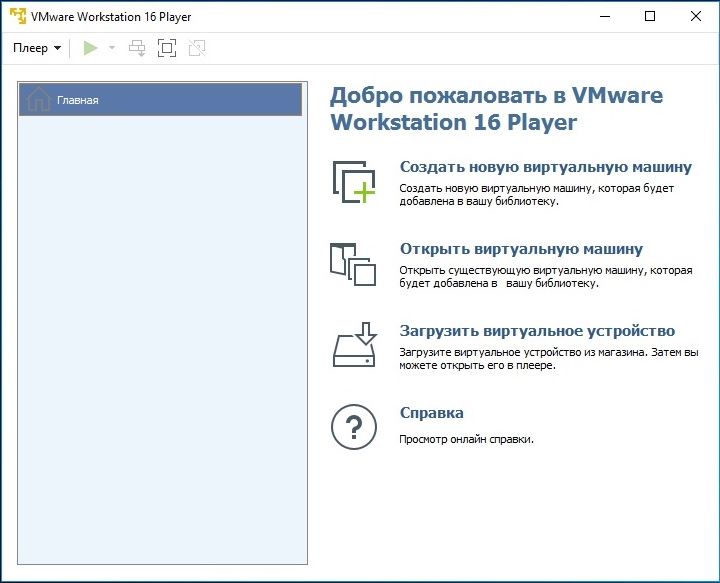
Task: Click the Unity mode toolbar icon
Action: [x=197, y=48]
